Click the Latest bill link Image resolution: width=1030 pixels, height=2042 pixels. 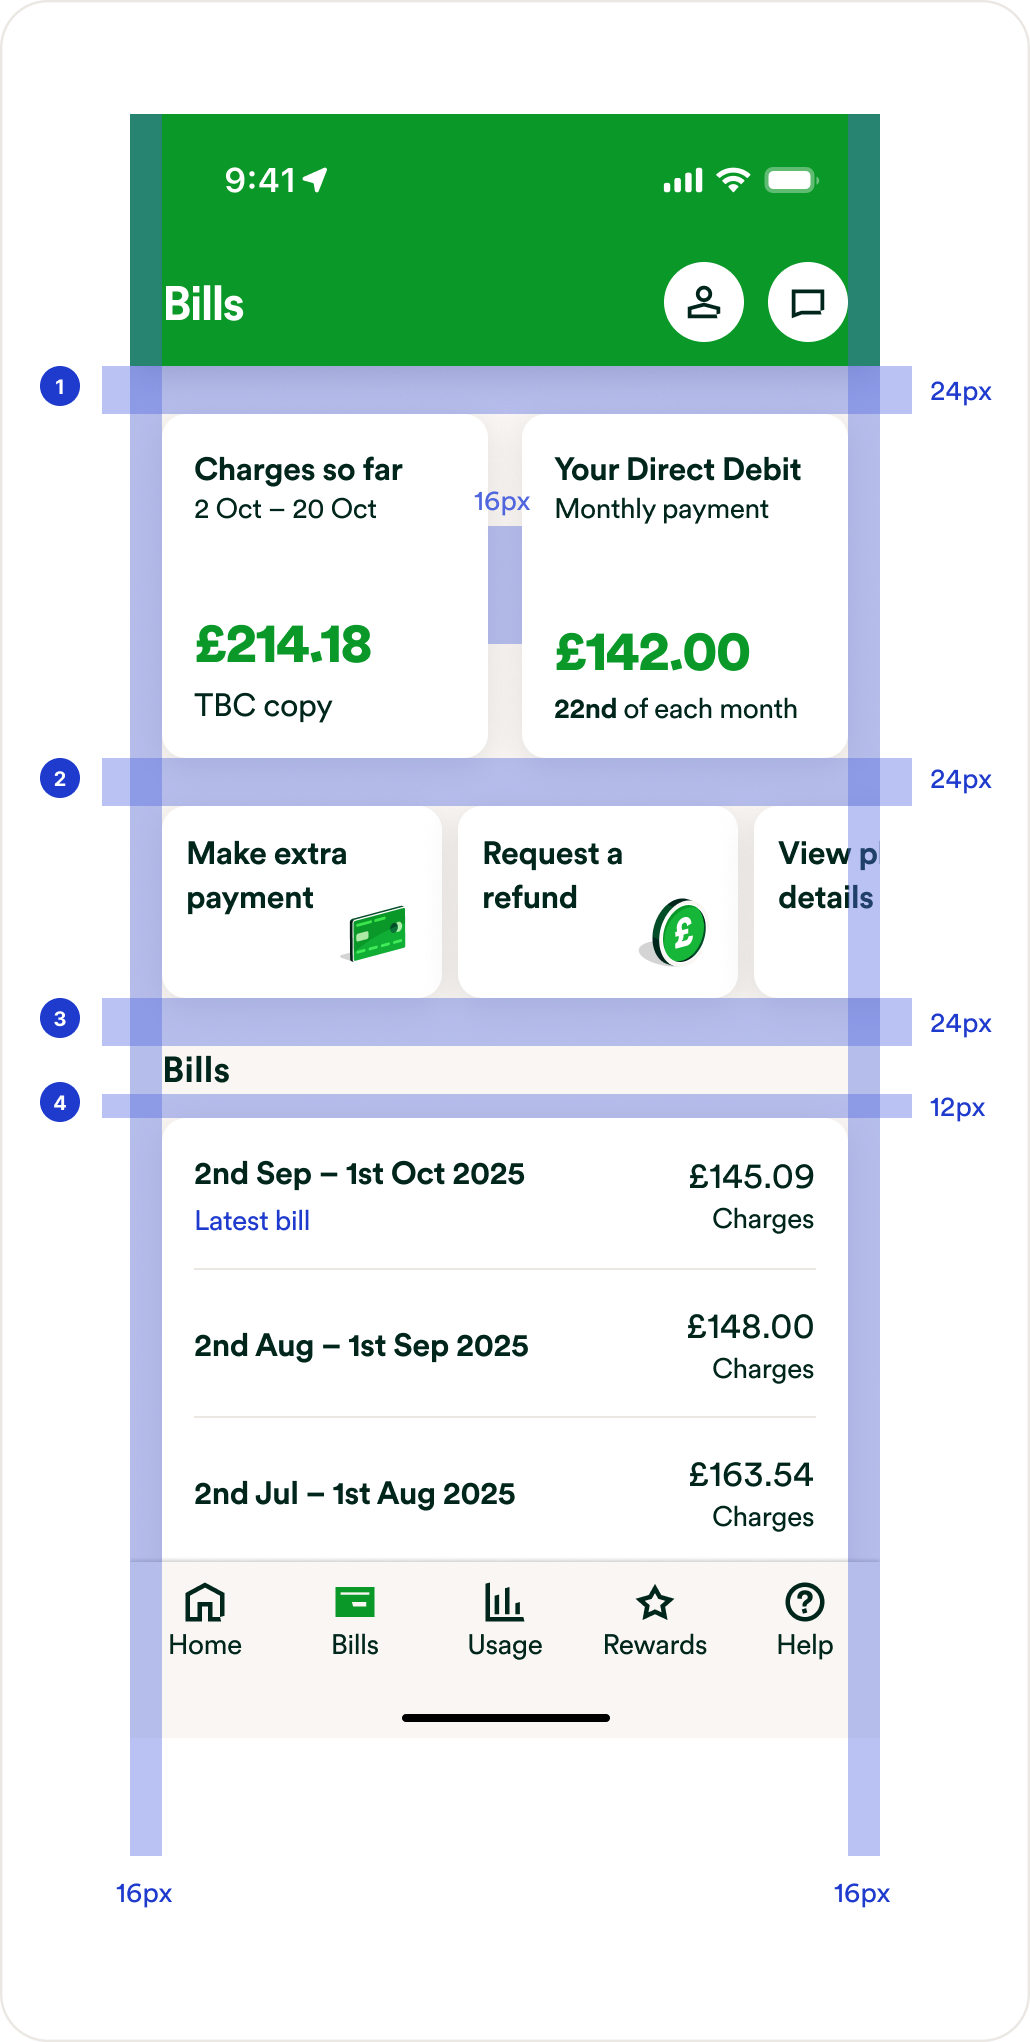click(x=252, y=1221)
